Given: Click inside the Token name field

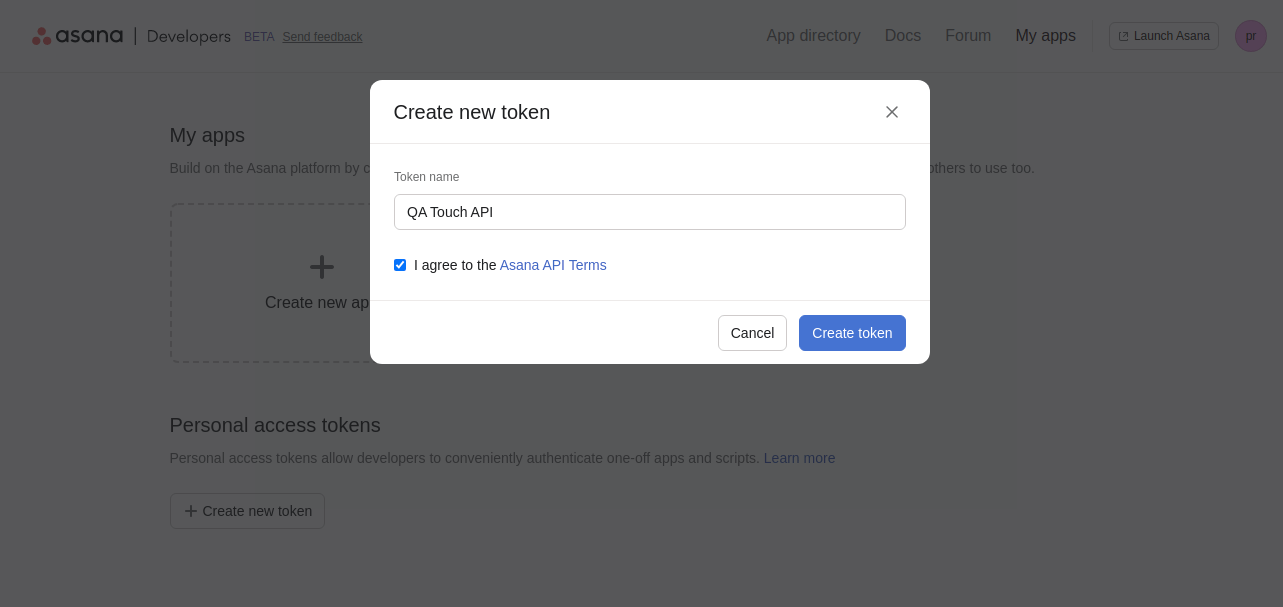Looking at the screenshot, I should pos(650,212).
